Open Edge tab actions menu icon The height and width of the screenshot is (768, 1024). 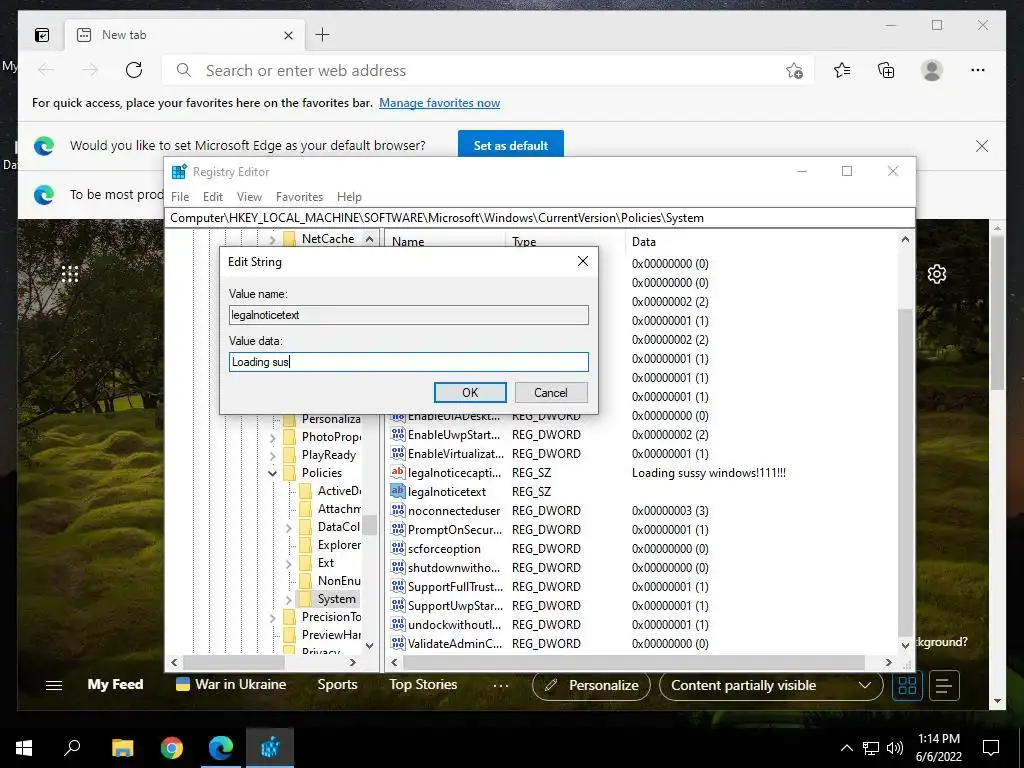click(x=42, y=35)
